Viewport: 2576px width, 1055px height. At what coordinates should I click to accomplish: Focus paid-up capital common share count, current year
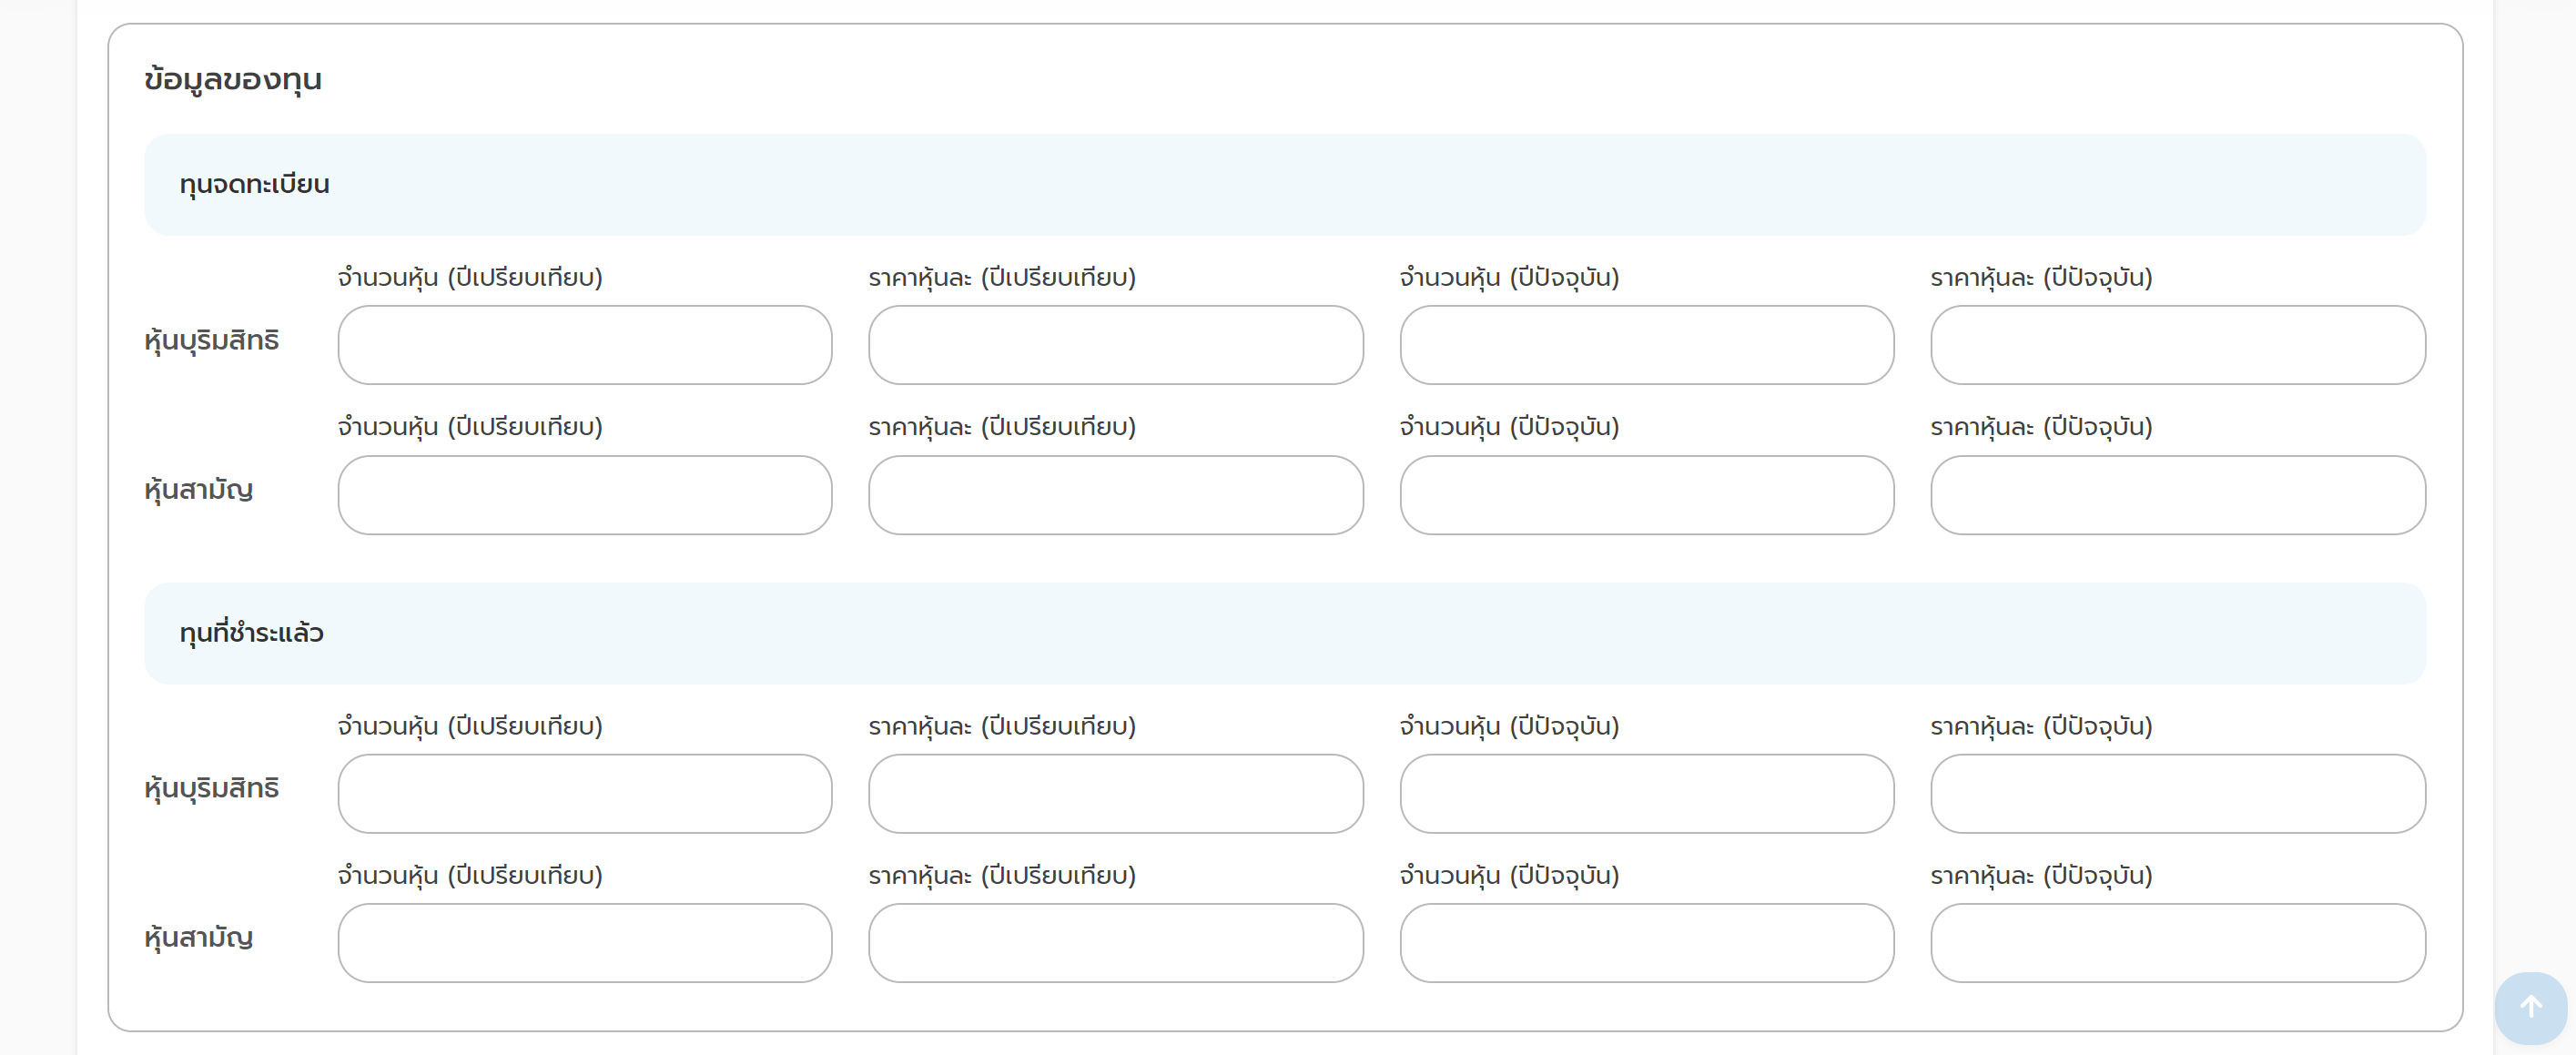[x=1647, y=943]
